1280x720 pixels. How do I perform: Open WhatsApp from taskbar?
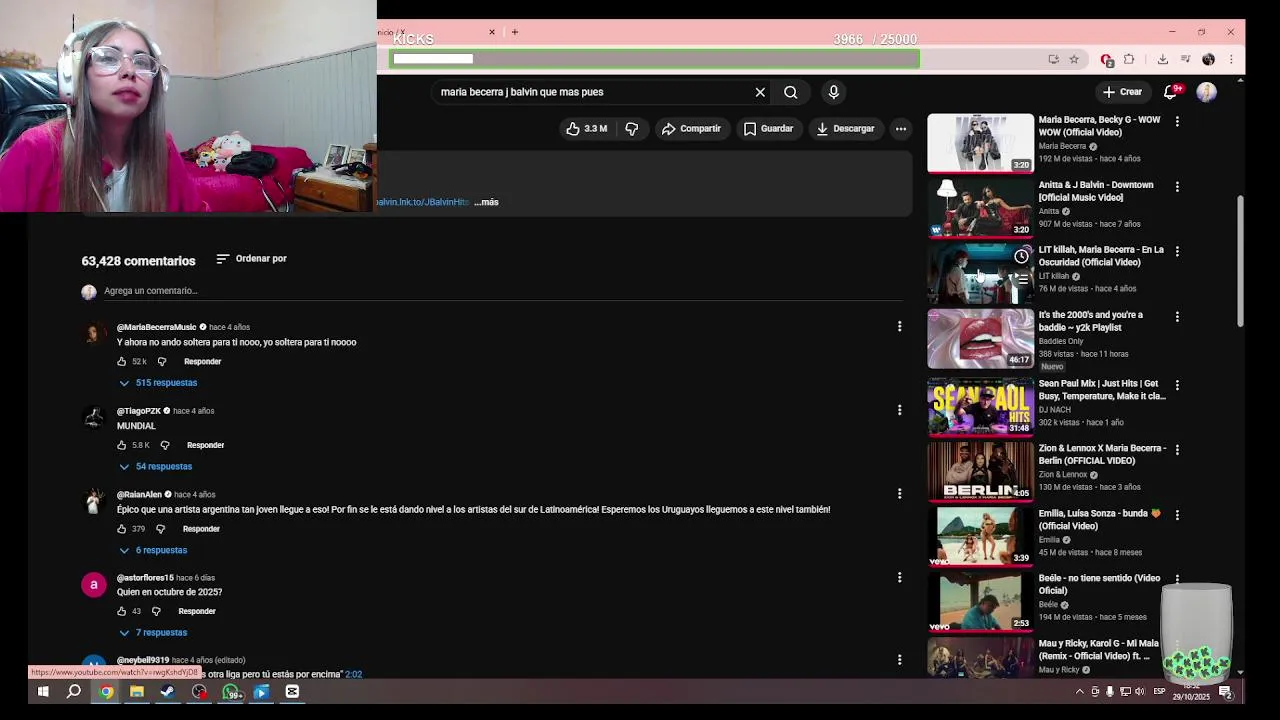(231, 692)
